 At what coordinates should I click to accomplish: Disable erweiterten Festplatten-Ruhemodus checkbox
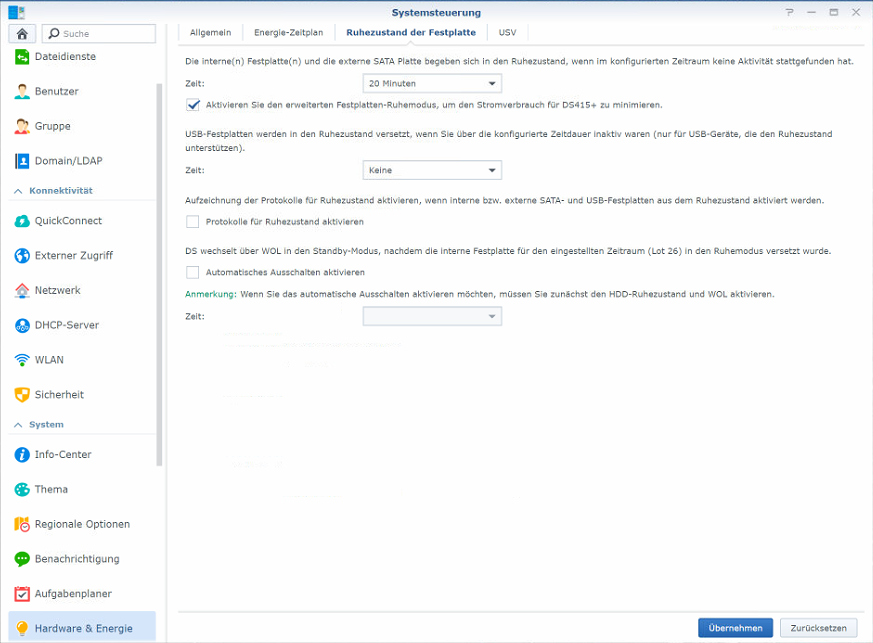point(193,105)
